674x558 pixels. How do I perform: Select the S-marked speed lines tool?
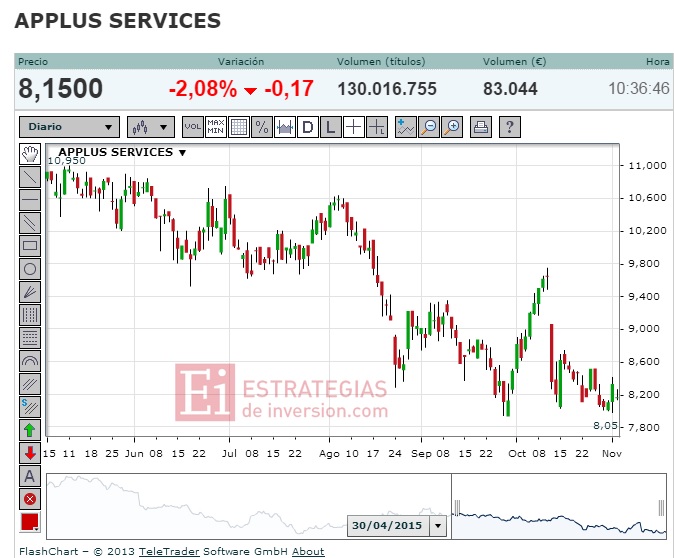[x=30, y=407]
